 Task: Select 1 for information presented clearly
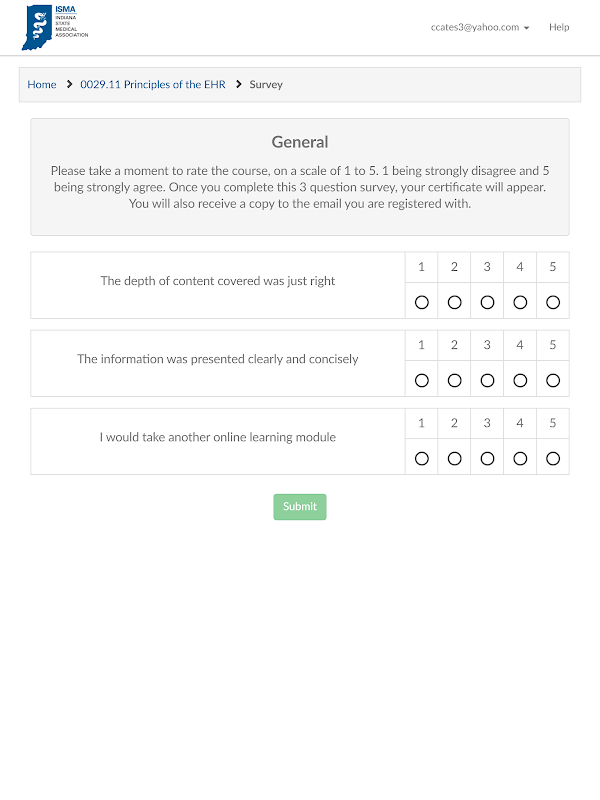coord(421,380)
